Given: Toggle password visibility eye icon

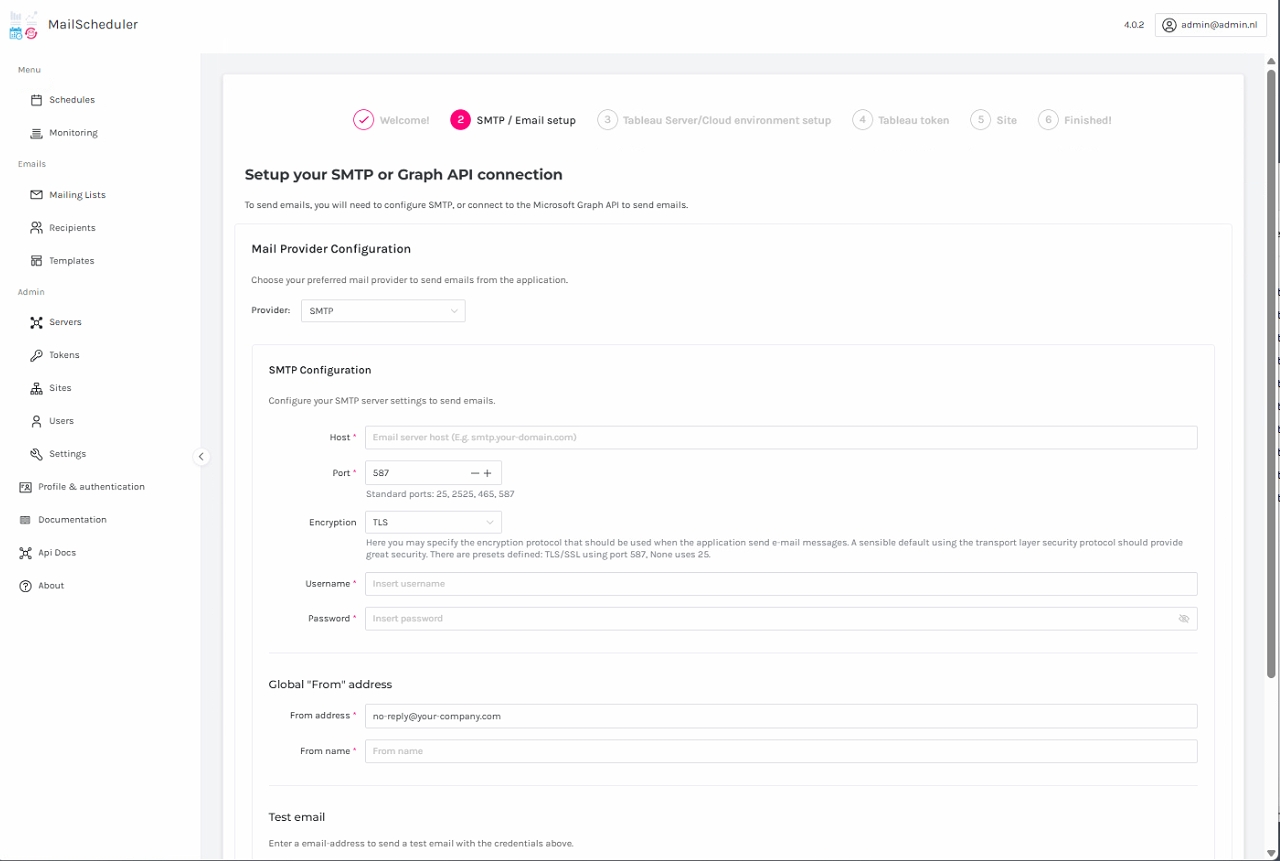Looking at the screenshot, I should pyautogui.click(x=1184, y=619).
